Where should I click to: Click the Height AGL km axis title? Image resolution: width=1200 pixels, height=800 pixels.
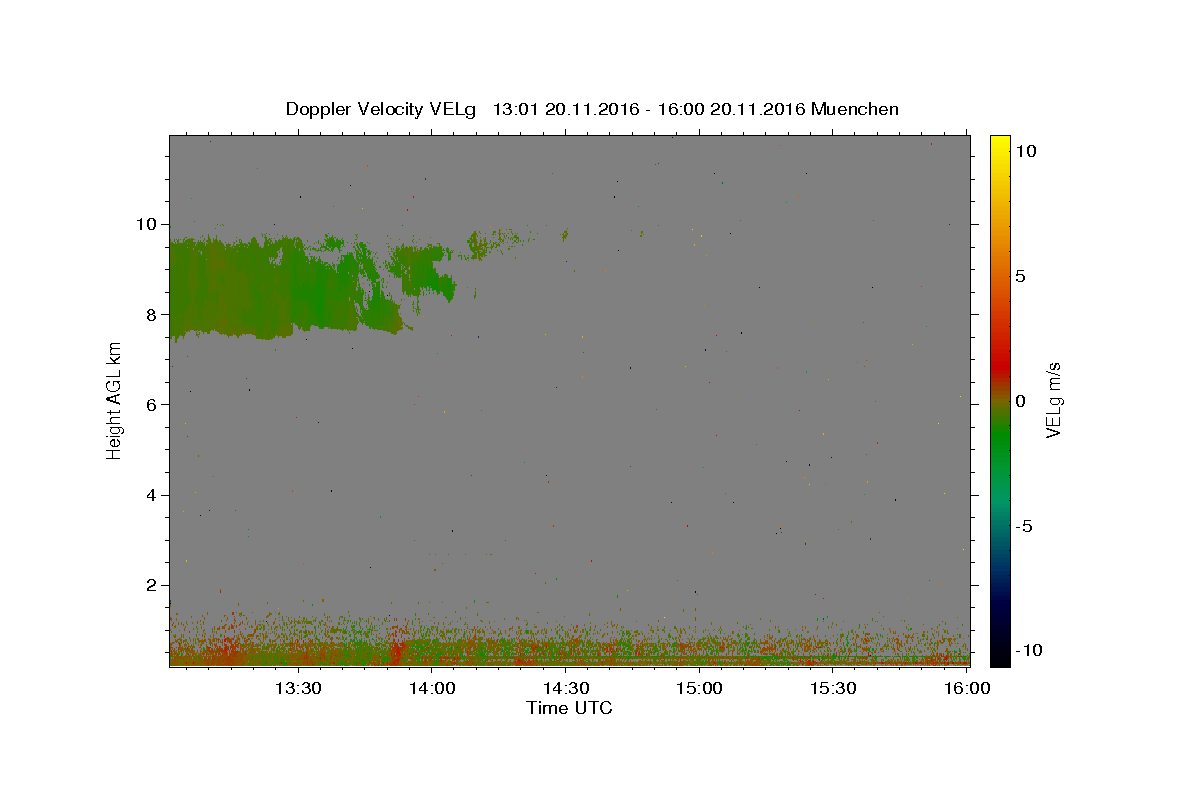pos(115,400)
